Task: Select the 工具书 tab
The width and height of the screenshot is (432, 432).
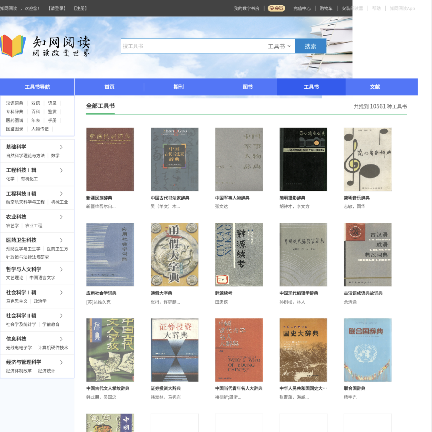Action: pyautogui.click(x=311, y=87)
